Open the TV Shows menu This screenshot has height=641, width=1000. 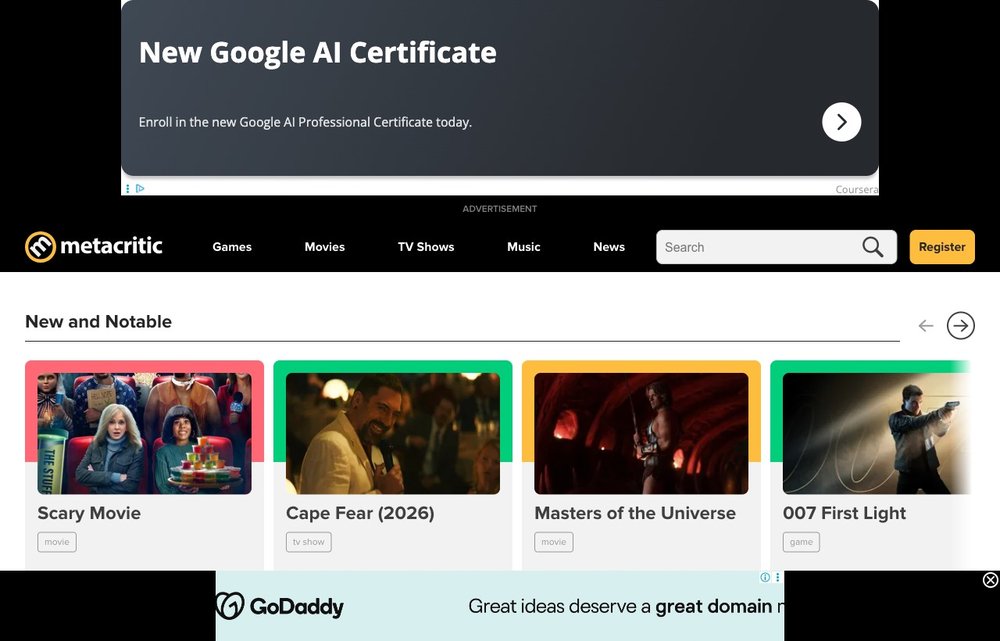click(426, 247)
